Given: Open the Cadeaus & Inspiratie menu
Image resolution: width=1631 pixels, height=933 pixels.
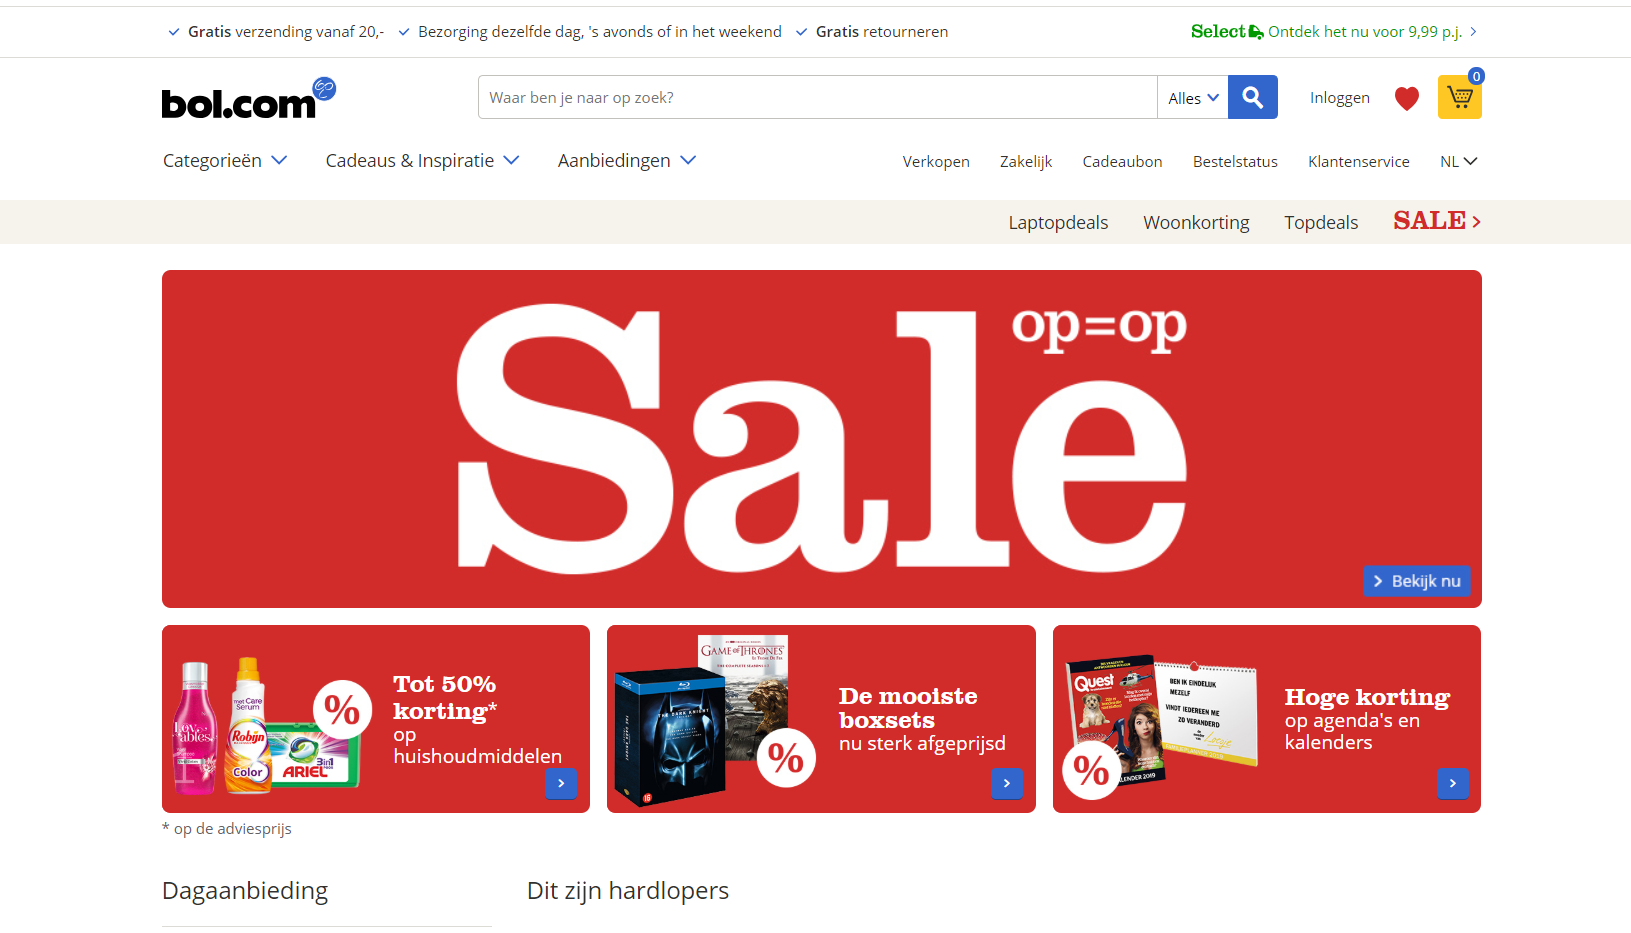Looking at the screenshot, I should tap(422, 160).
